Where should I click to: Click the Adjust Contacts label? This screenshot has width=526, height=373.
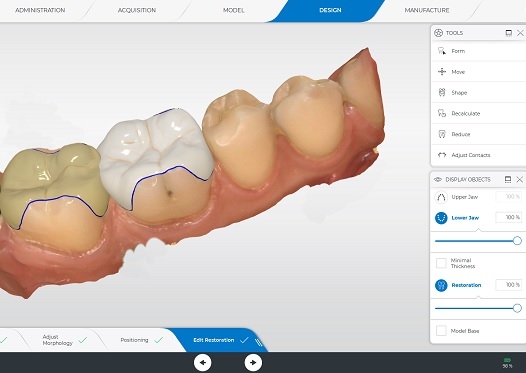coord(471,155)
